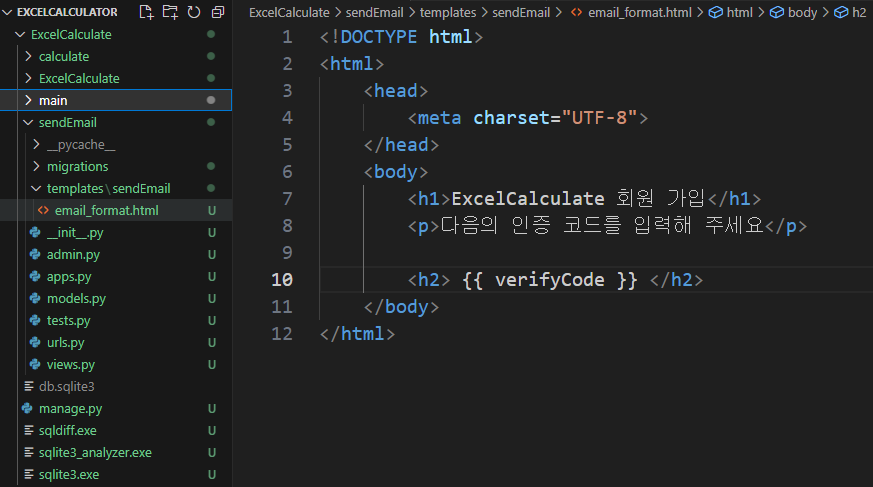Place cursor on verifyCode template variable
Screen dimensions: 873x487
[549, 279]
